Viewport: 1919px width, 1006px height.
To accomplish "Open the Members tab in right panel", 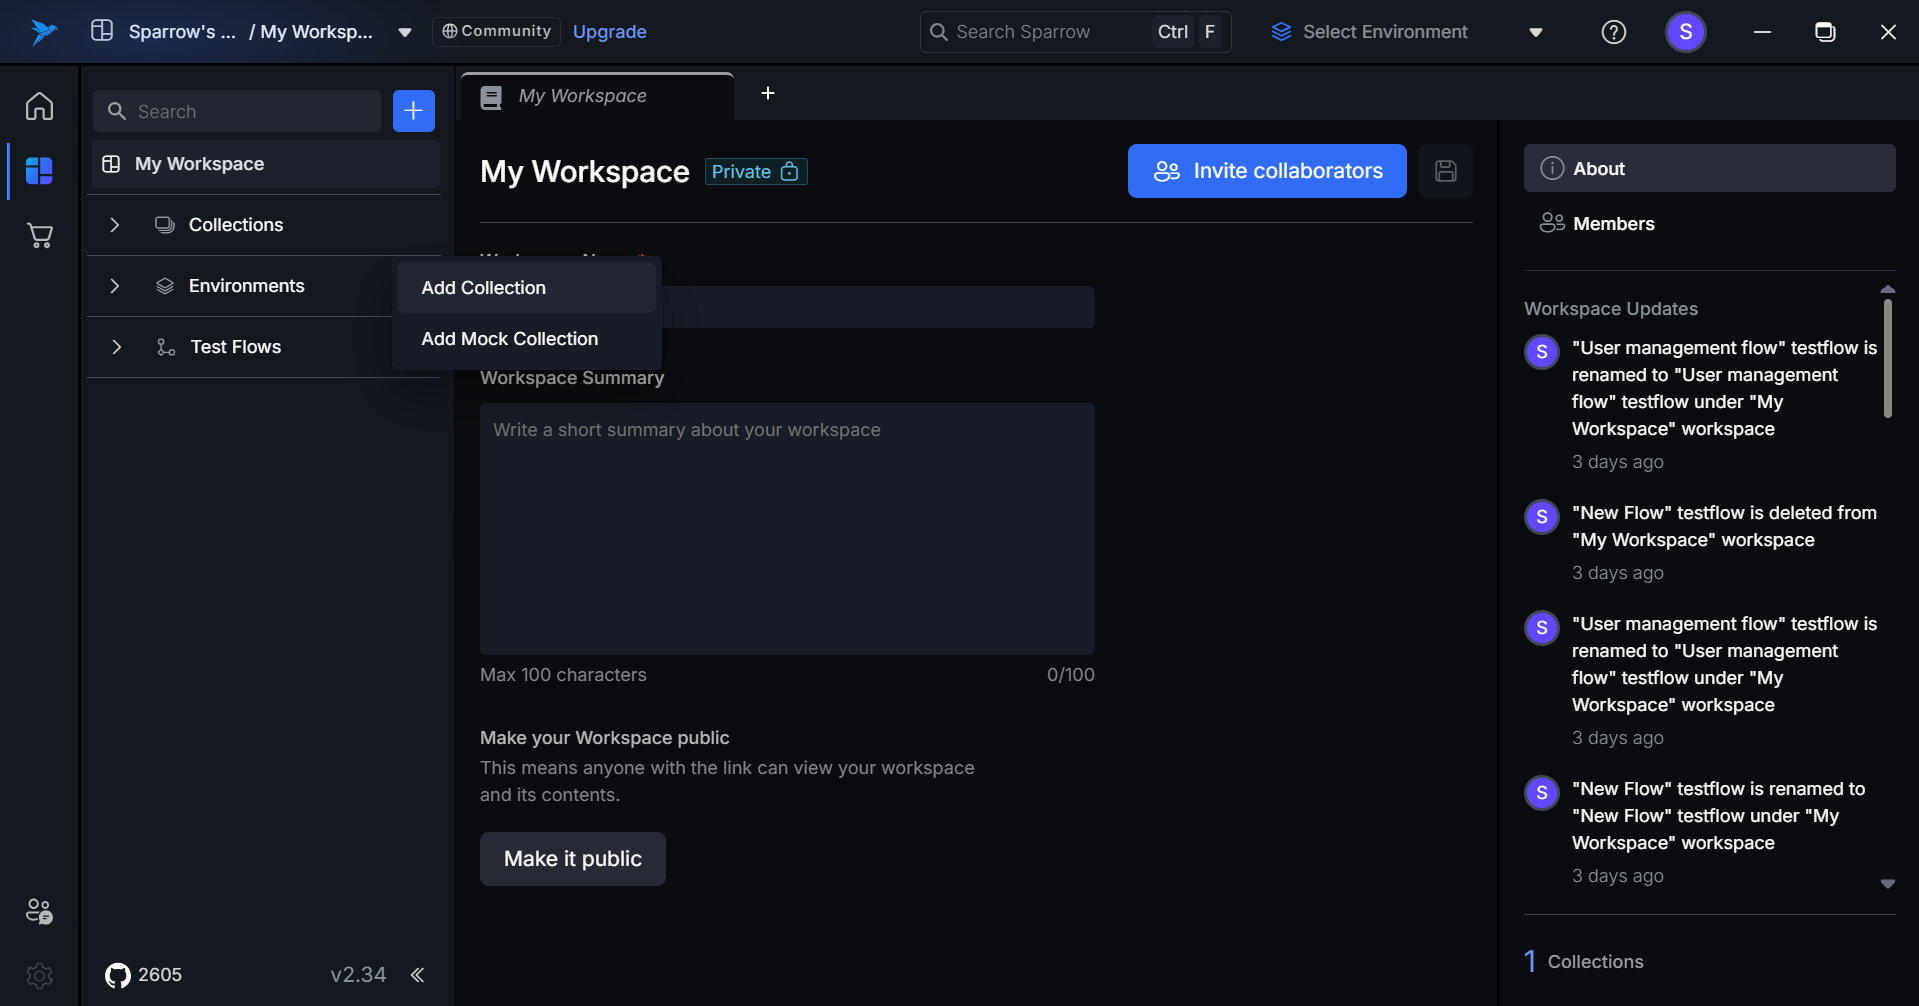I will coord(1612,224).
